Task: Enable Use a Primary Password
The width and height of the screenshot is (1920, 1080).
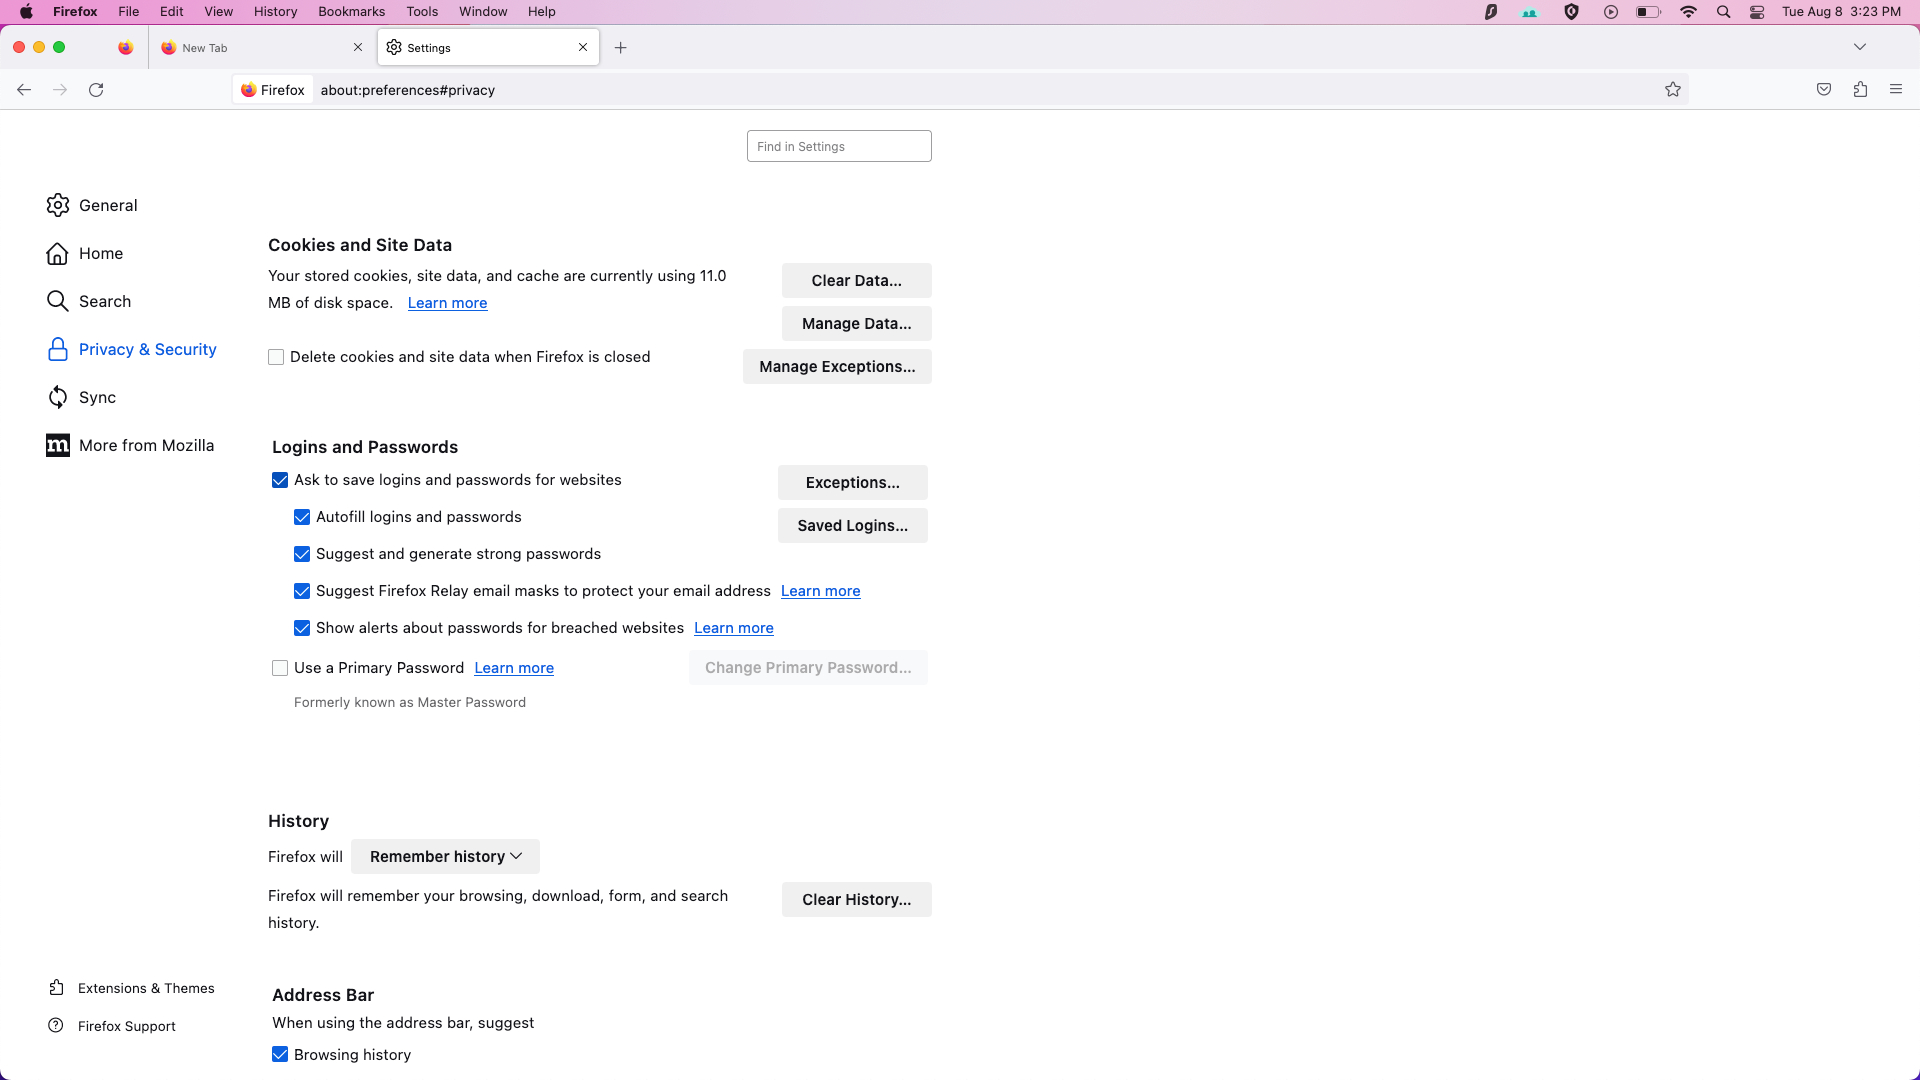Action: (x=280, y=668)
